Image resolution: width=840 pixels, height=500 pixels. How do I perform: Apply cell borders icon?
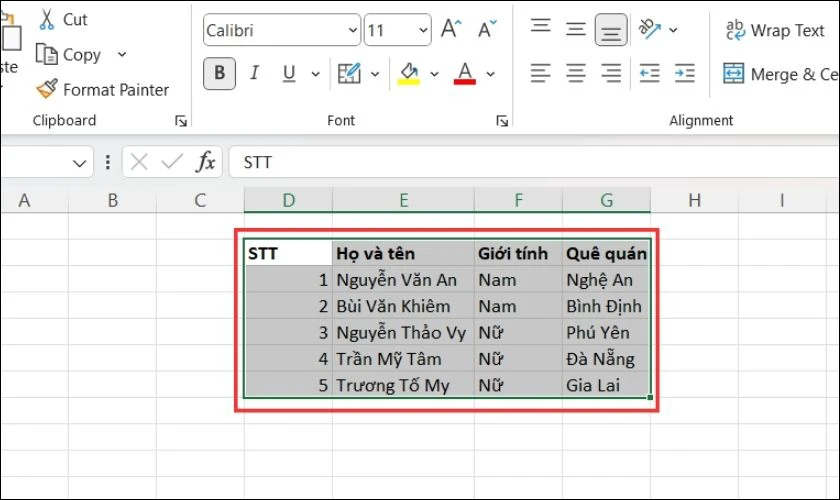pyautogui.click(x=349, y=73)
